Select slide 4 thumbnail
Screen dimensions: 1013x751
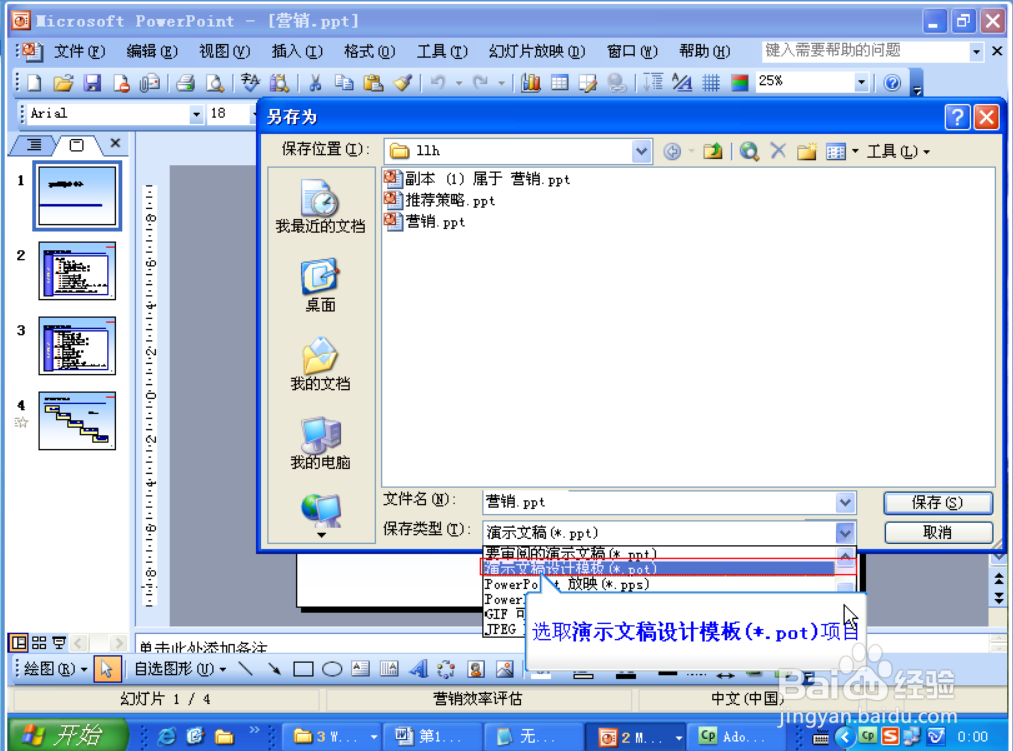click(77, 421)
